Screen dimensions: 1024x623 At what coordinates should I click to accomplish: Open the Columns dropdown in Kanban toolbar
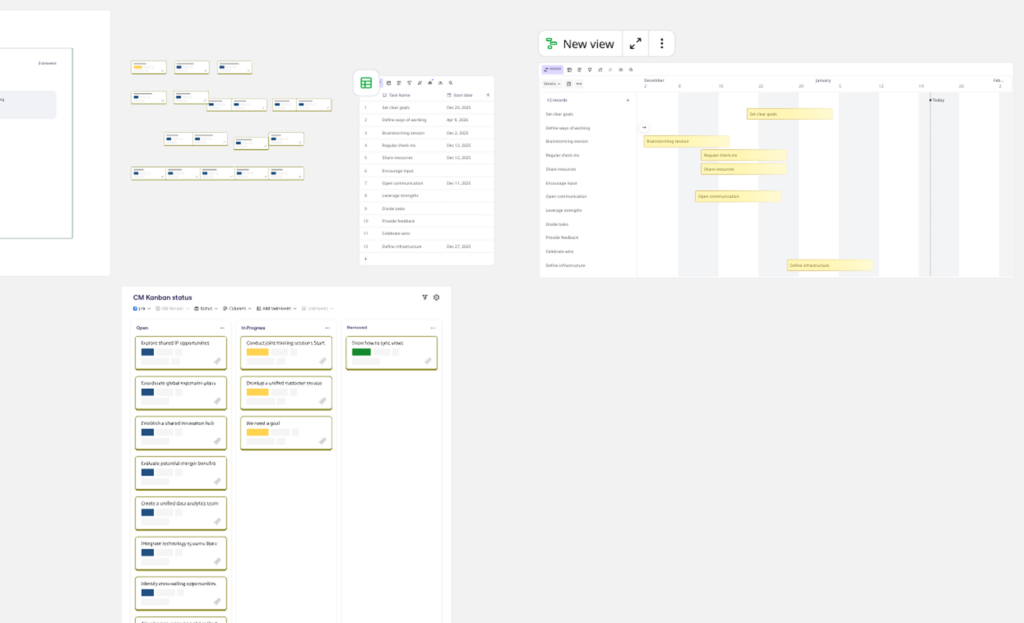point(237,309)
